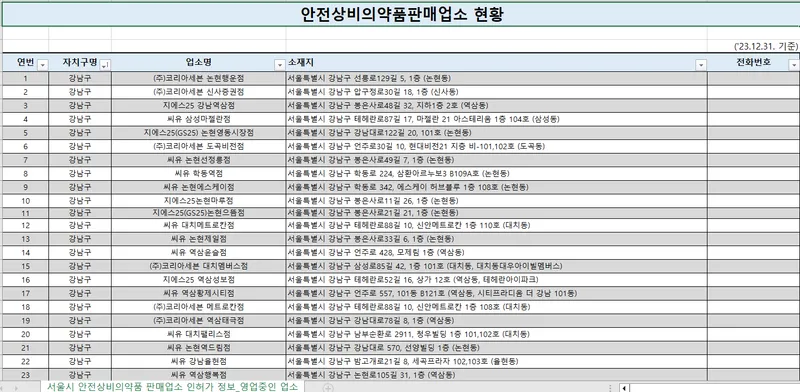Click the 전화번호 header cell
Image resolution: width=800 pixels, height=392 pixels.
click(x=754, y=62)
